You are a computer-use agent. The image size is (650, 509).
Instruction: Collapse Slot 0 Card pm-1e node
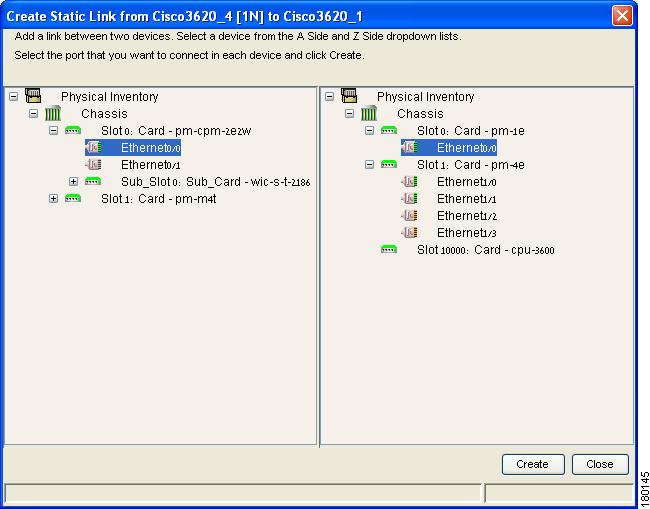(369, 131)
